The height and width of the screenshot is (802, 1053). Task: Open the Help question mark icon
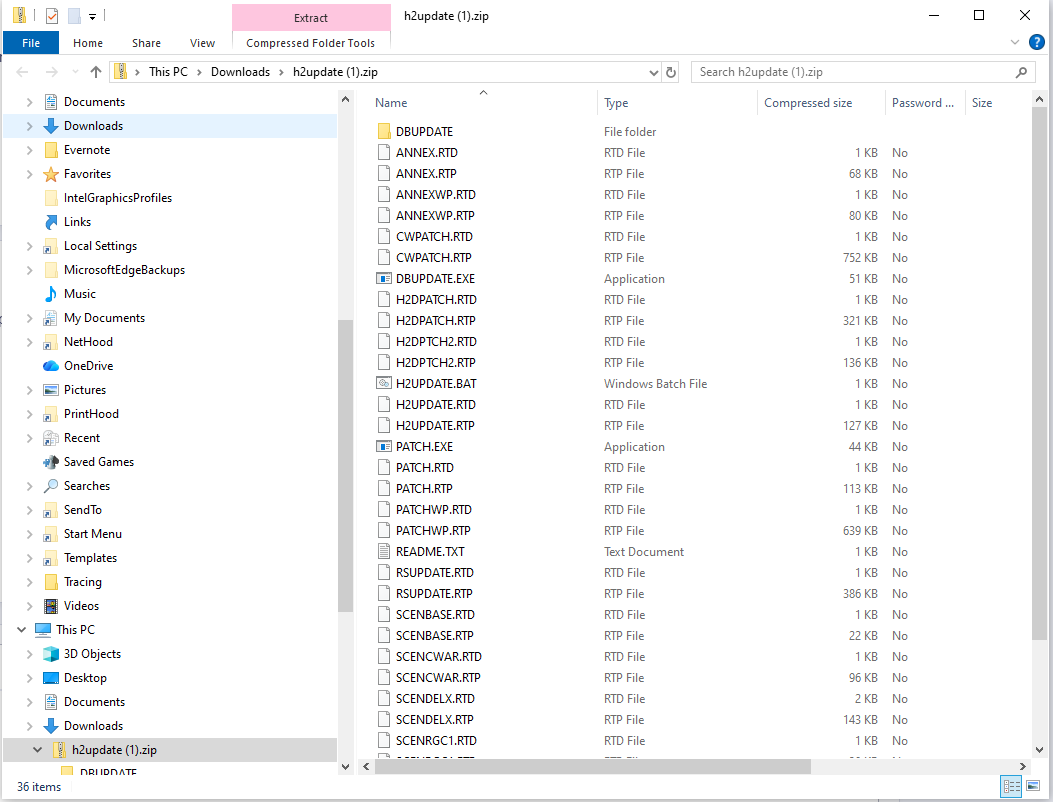tap(1039, 43)
